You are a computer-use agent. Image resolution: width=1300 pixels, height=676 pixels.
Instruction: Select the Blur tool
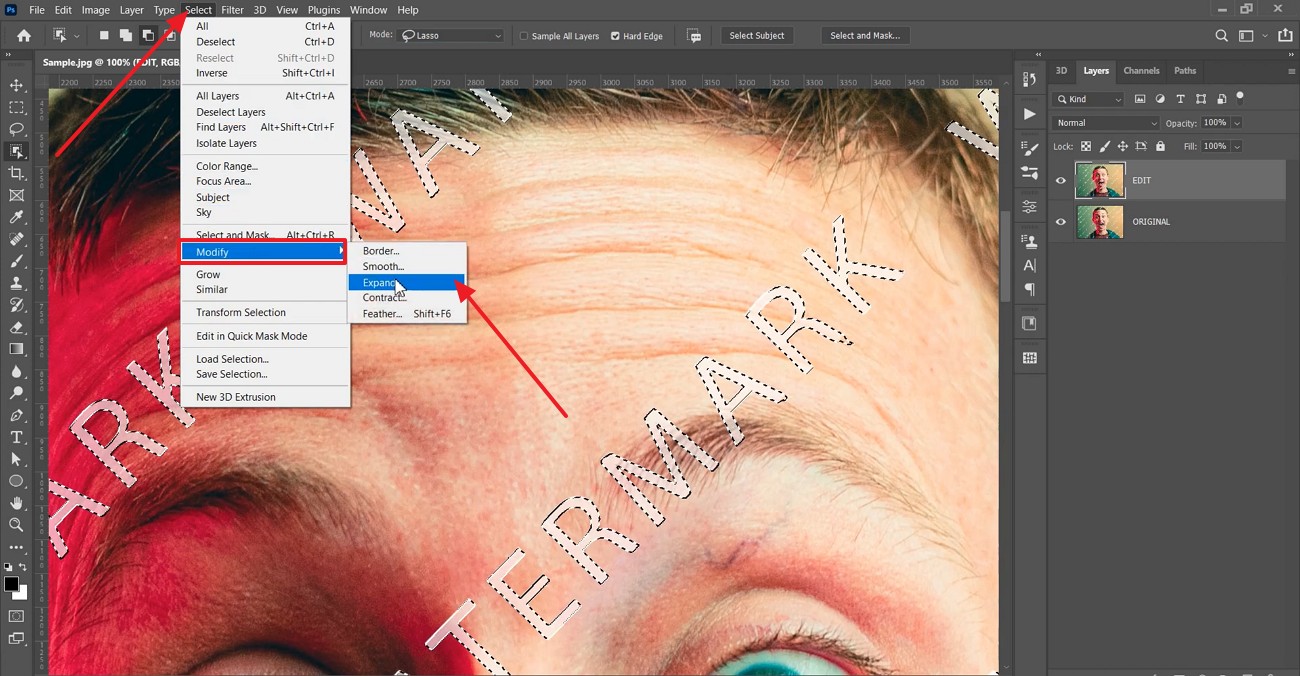tap(16, 371)
